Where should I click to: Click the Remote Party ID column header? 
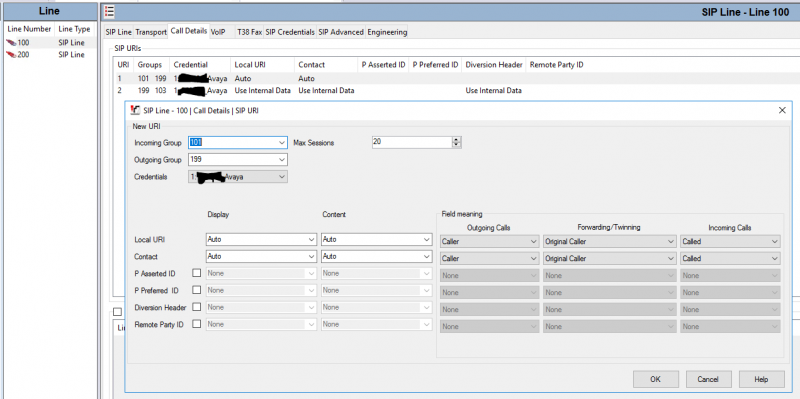pyautogui.click(x=557, y=65)
